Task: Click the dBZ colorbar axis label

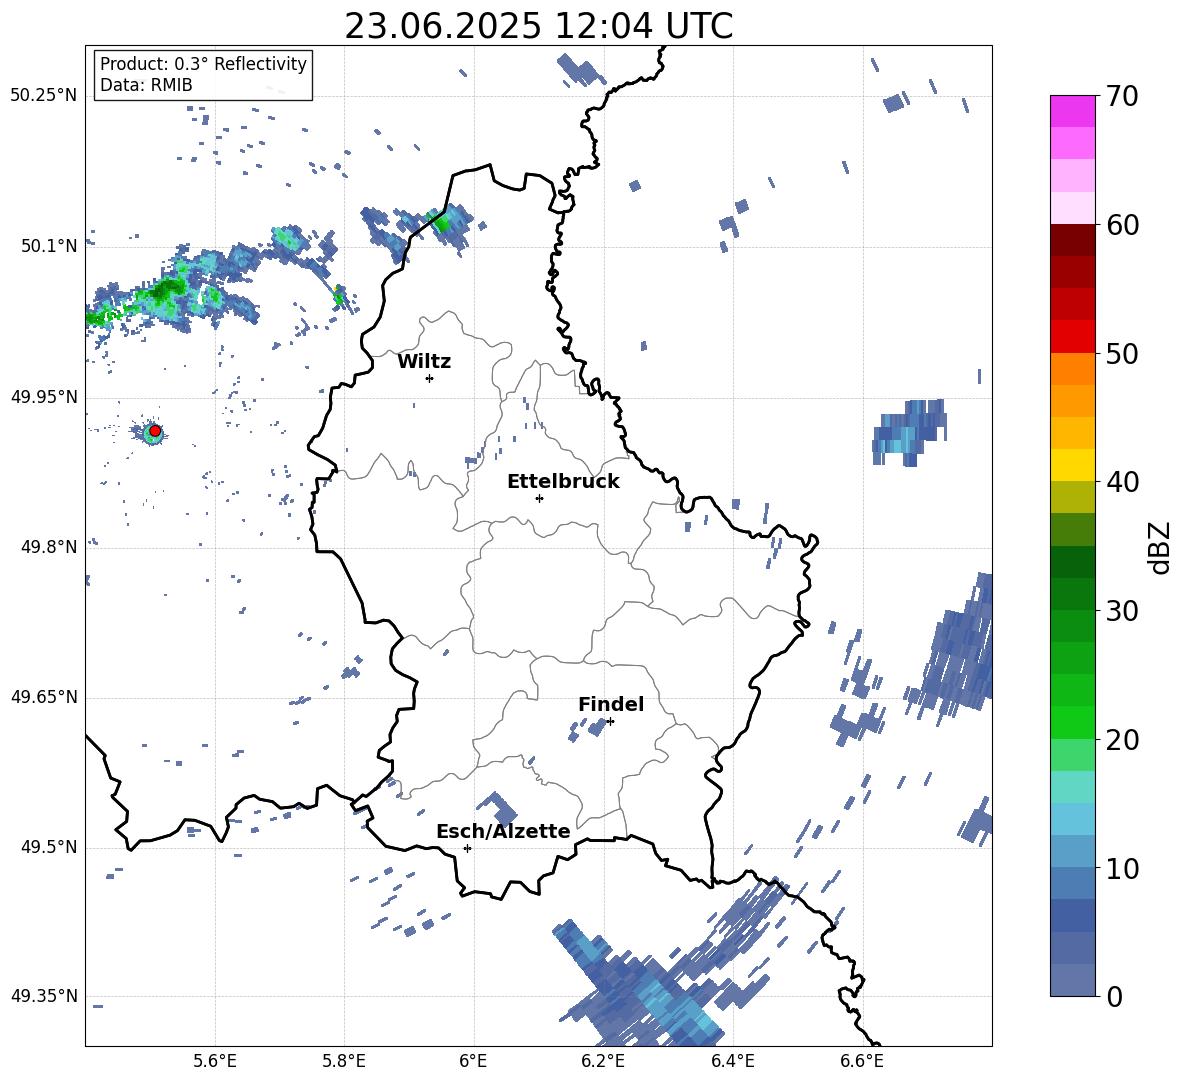Action: click(1161, 547)
